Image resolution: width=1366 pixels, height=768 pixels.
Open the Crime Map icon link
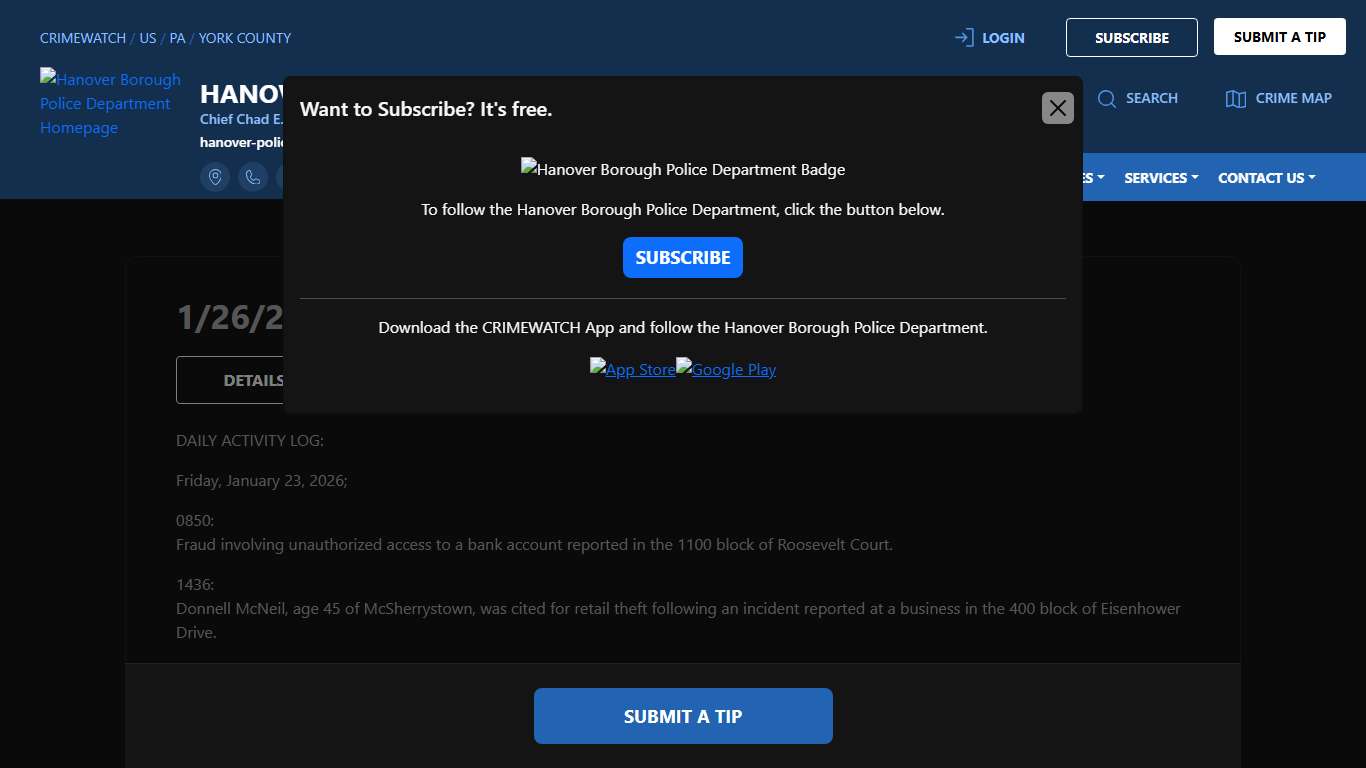[x=1236, y=98]
